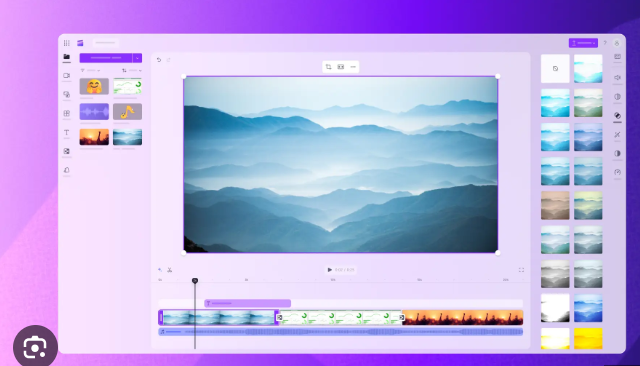Expand the Import media dropdown arrow

coord(137,58)
